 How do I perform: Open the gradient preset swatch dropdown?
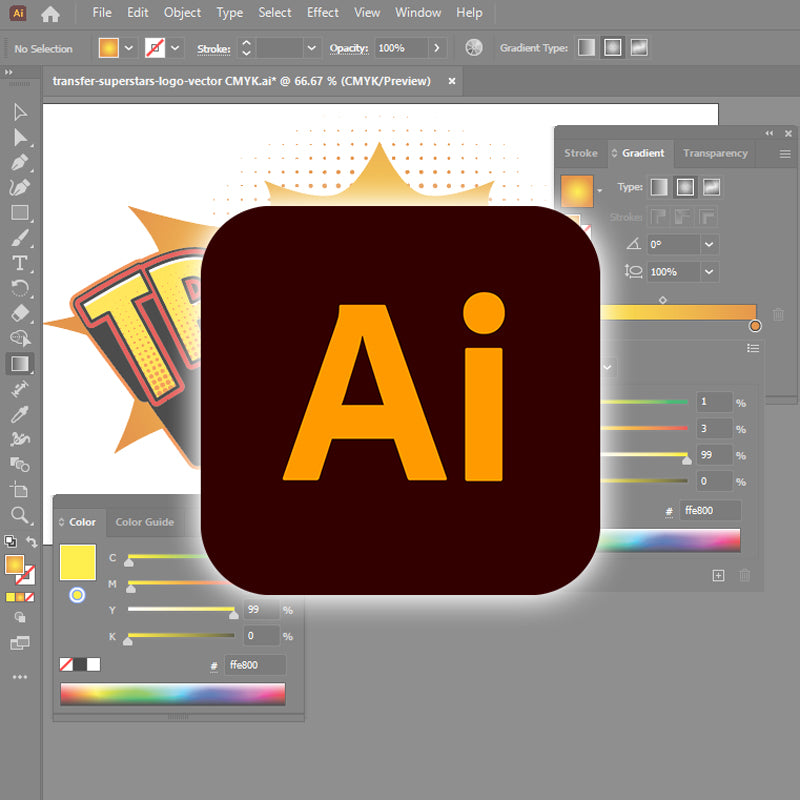pyautogui.click(x=599, y=191)
